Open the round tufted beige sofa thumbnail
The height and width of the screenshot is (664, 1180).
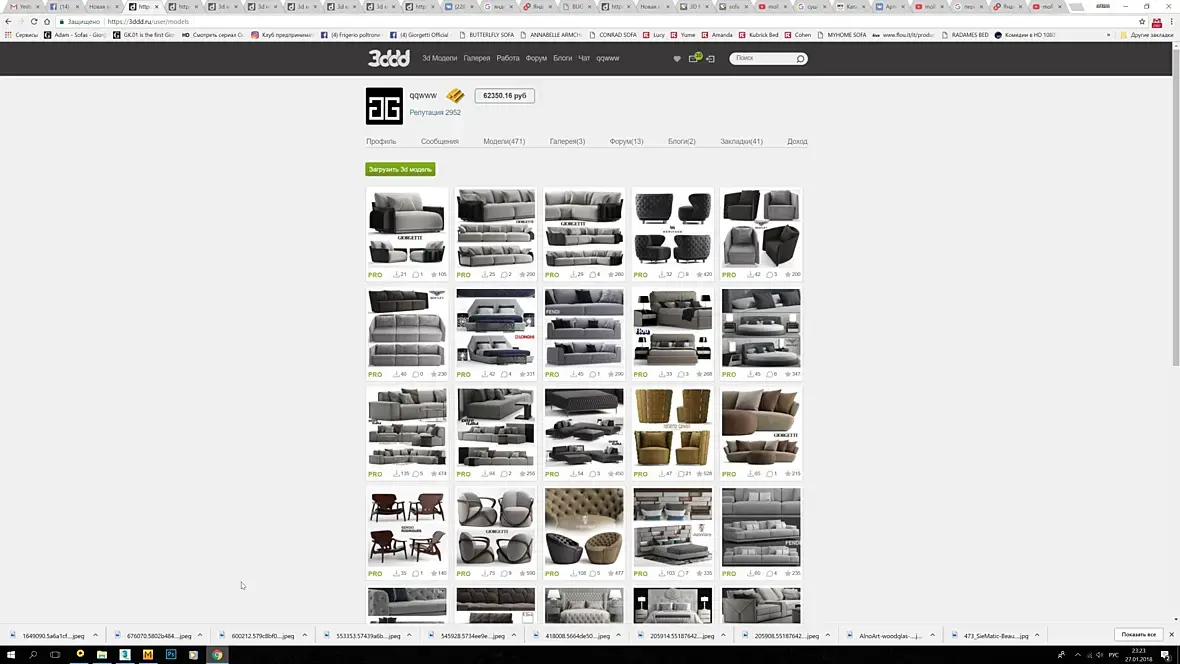click(584, 527)
